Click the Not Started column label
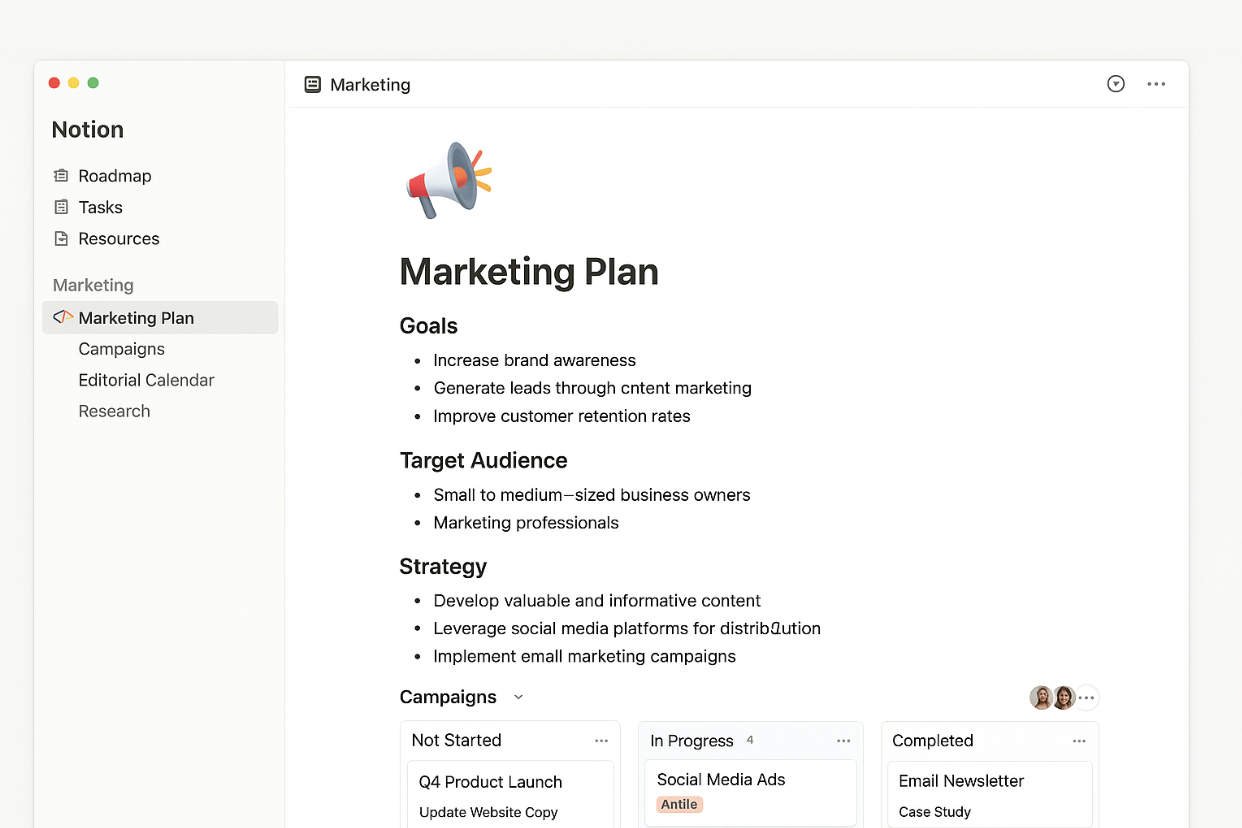 pos(456,740)
